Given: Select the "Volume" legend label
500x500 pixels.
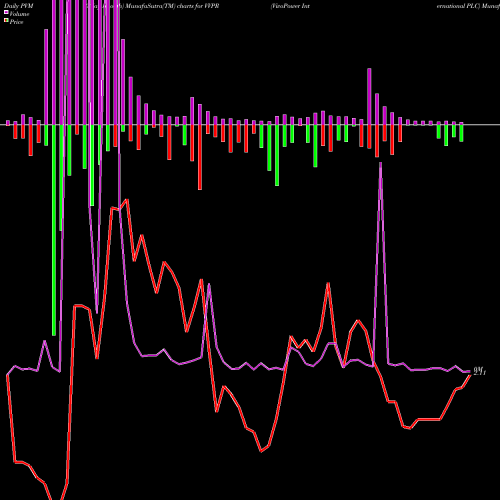Looking at the screenshot, I should click(x=19, y=14).
